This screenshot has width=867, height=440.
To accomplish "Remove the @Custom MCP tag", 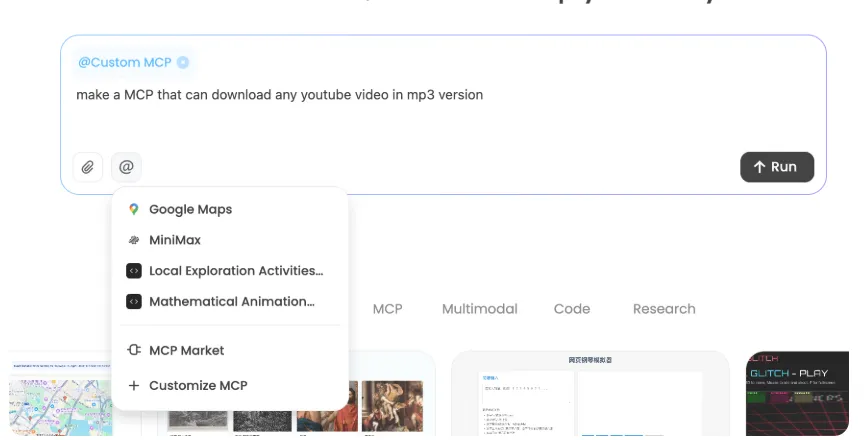I will pyautogui.click(x=183, y=62).
